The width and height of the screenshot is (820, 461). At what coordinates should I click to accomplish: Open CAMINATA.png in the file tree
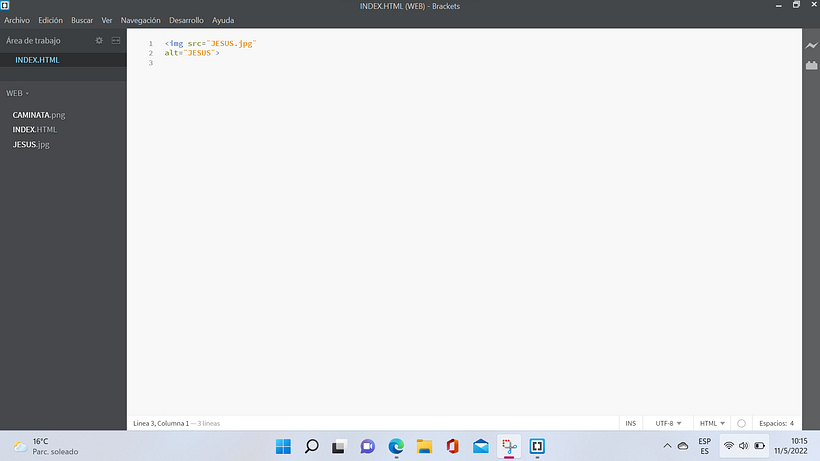pyautogui.click(x=39, y=115)
